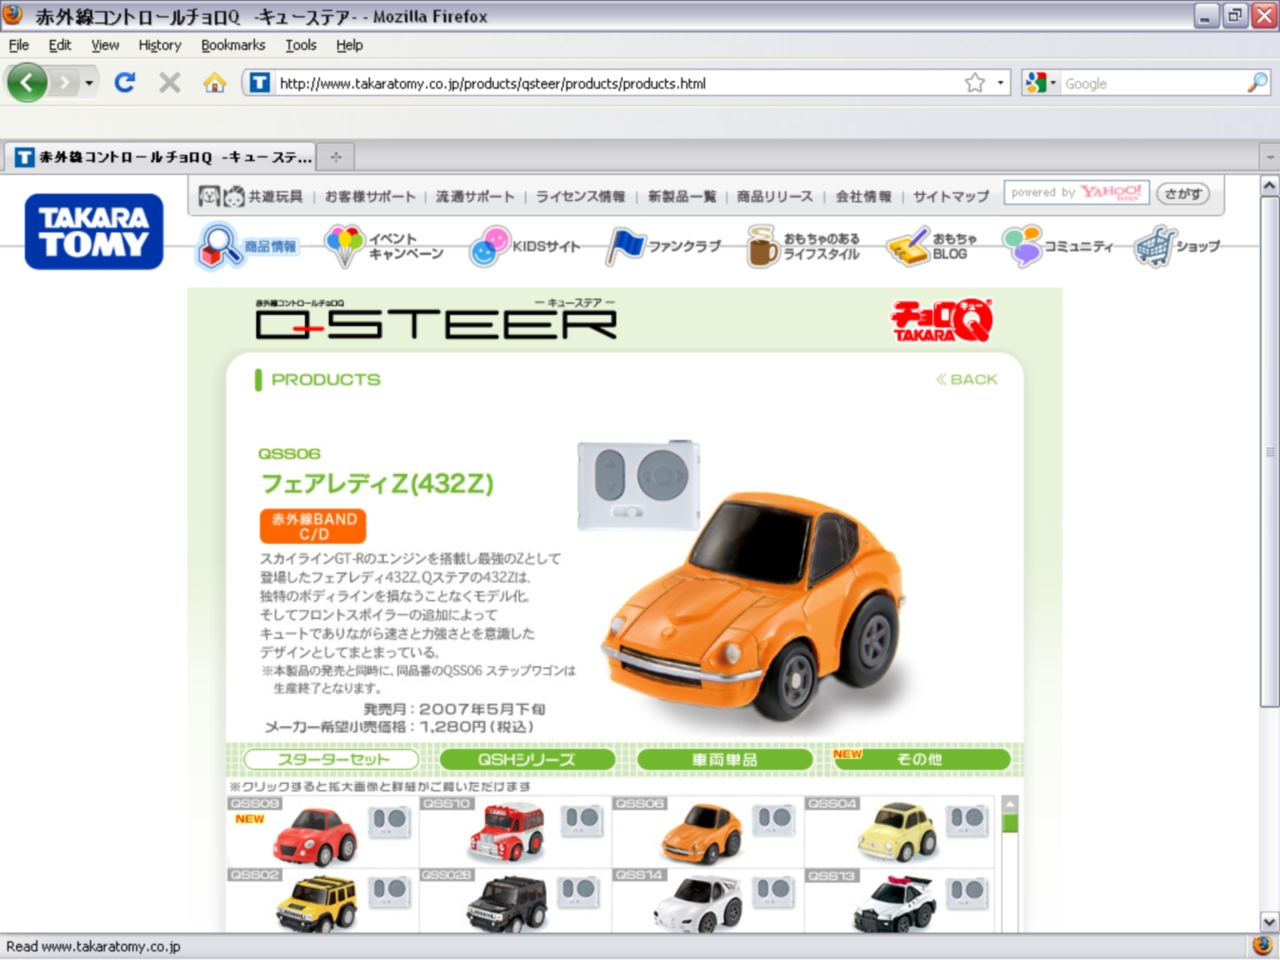Click the おもちゃのあるライフスタイル coffee cup icon
The width and height of the screenshot is (1280, 960).
pyautogui.click(x=762, y=246)
